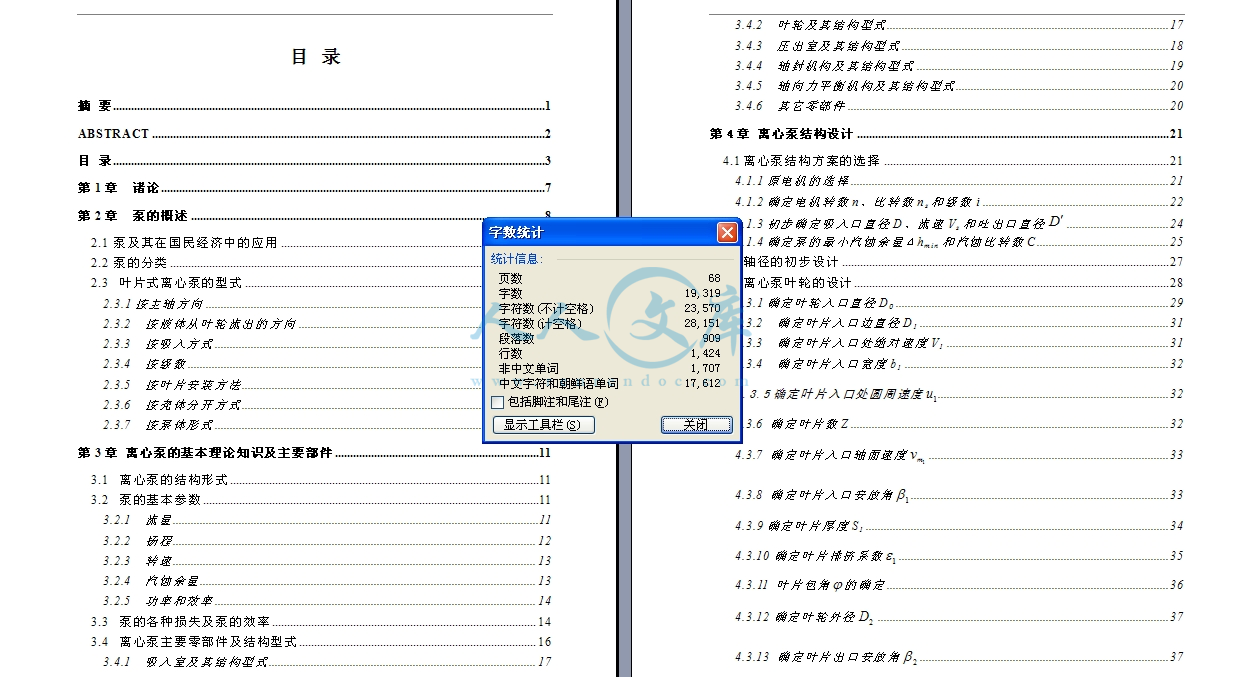This screenshot has width=1246, height=677.
Task: Click entry 2.3.1 按主轴方向
Action: (293, 304)
